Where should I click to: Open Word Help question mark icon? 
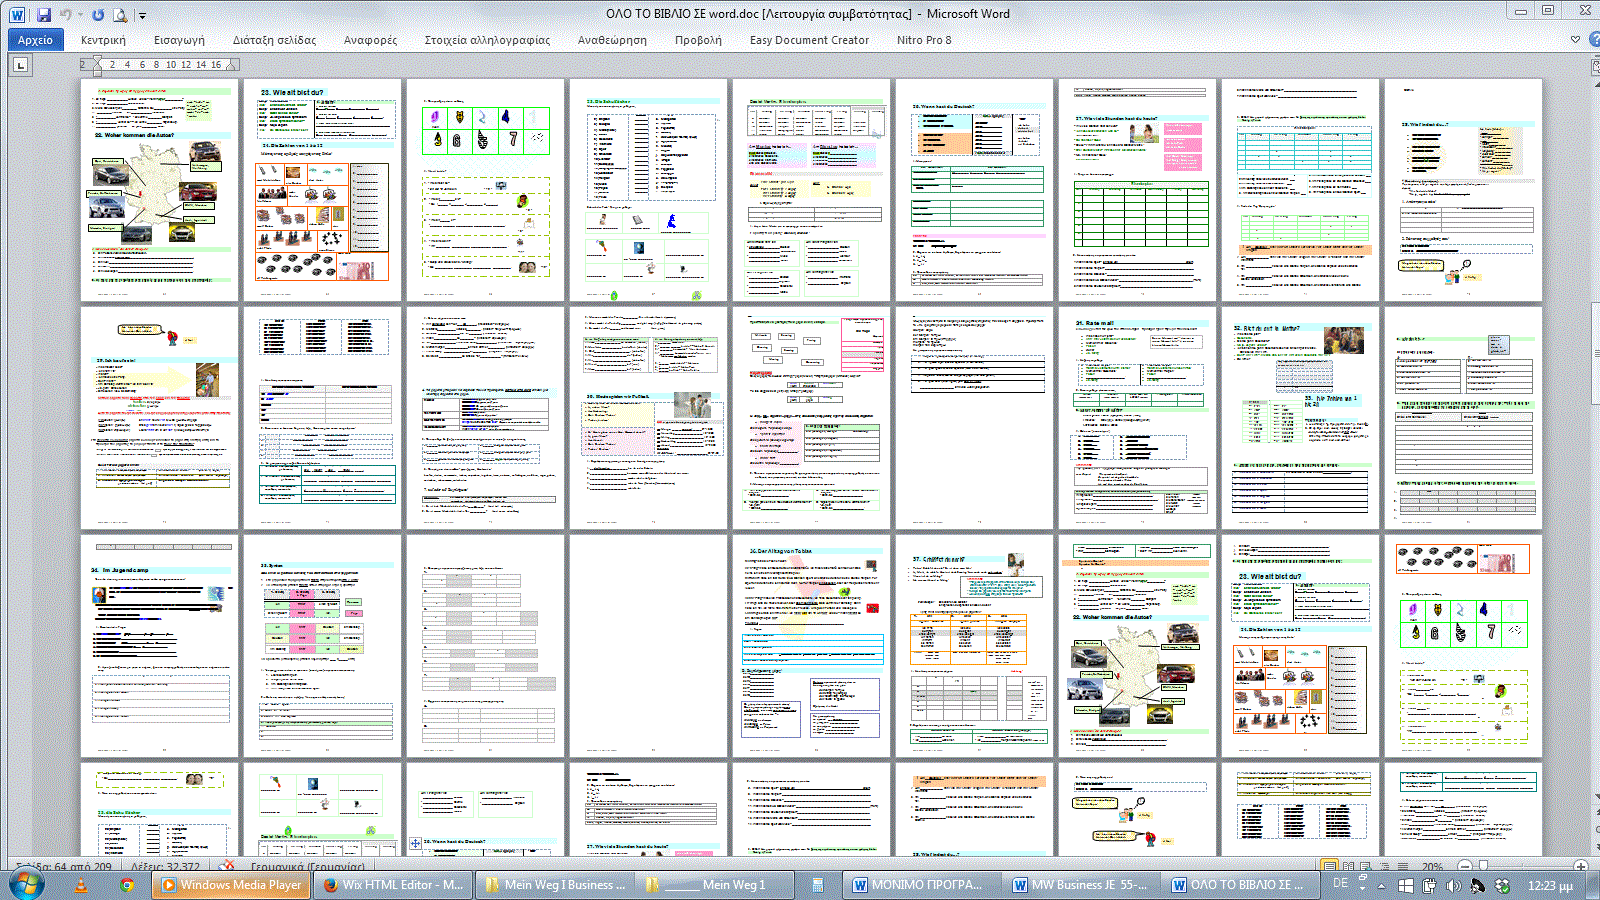tap(1593, 40)
